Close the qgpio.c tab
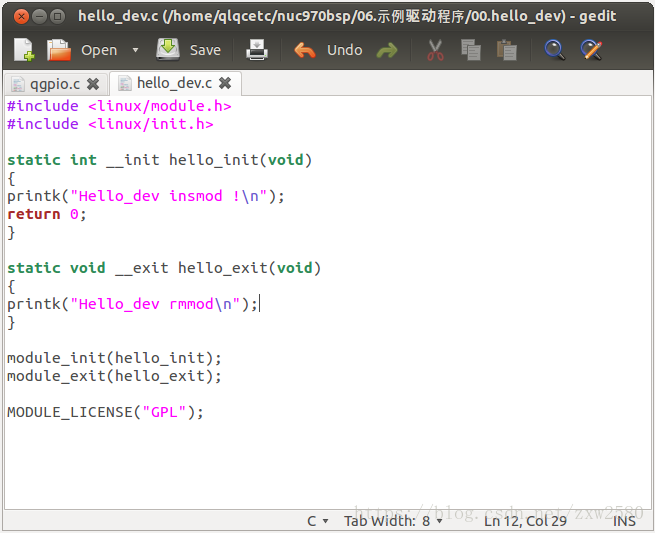The image size is (655, 533). (x=93, y=84)
